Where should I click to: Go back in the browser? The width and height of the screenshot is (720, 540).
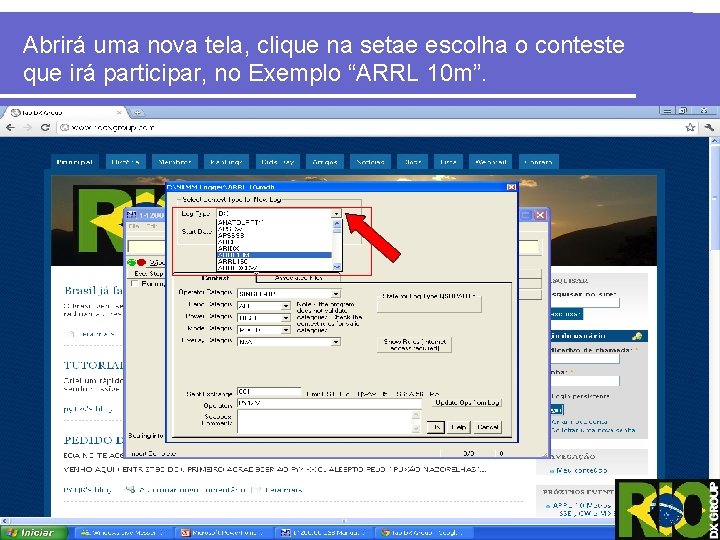pos(11,128)
